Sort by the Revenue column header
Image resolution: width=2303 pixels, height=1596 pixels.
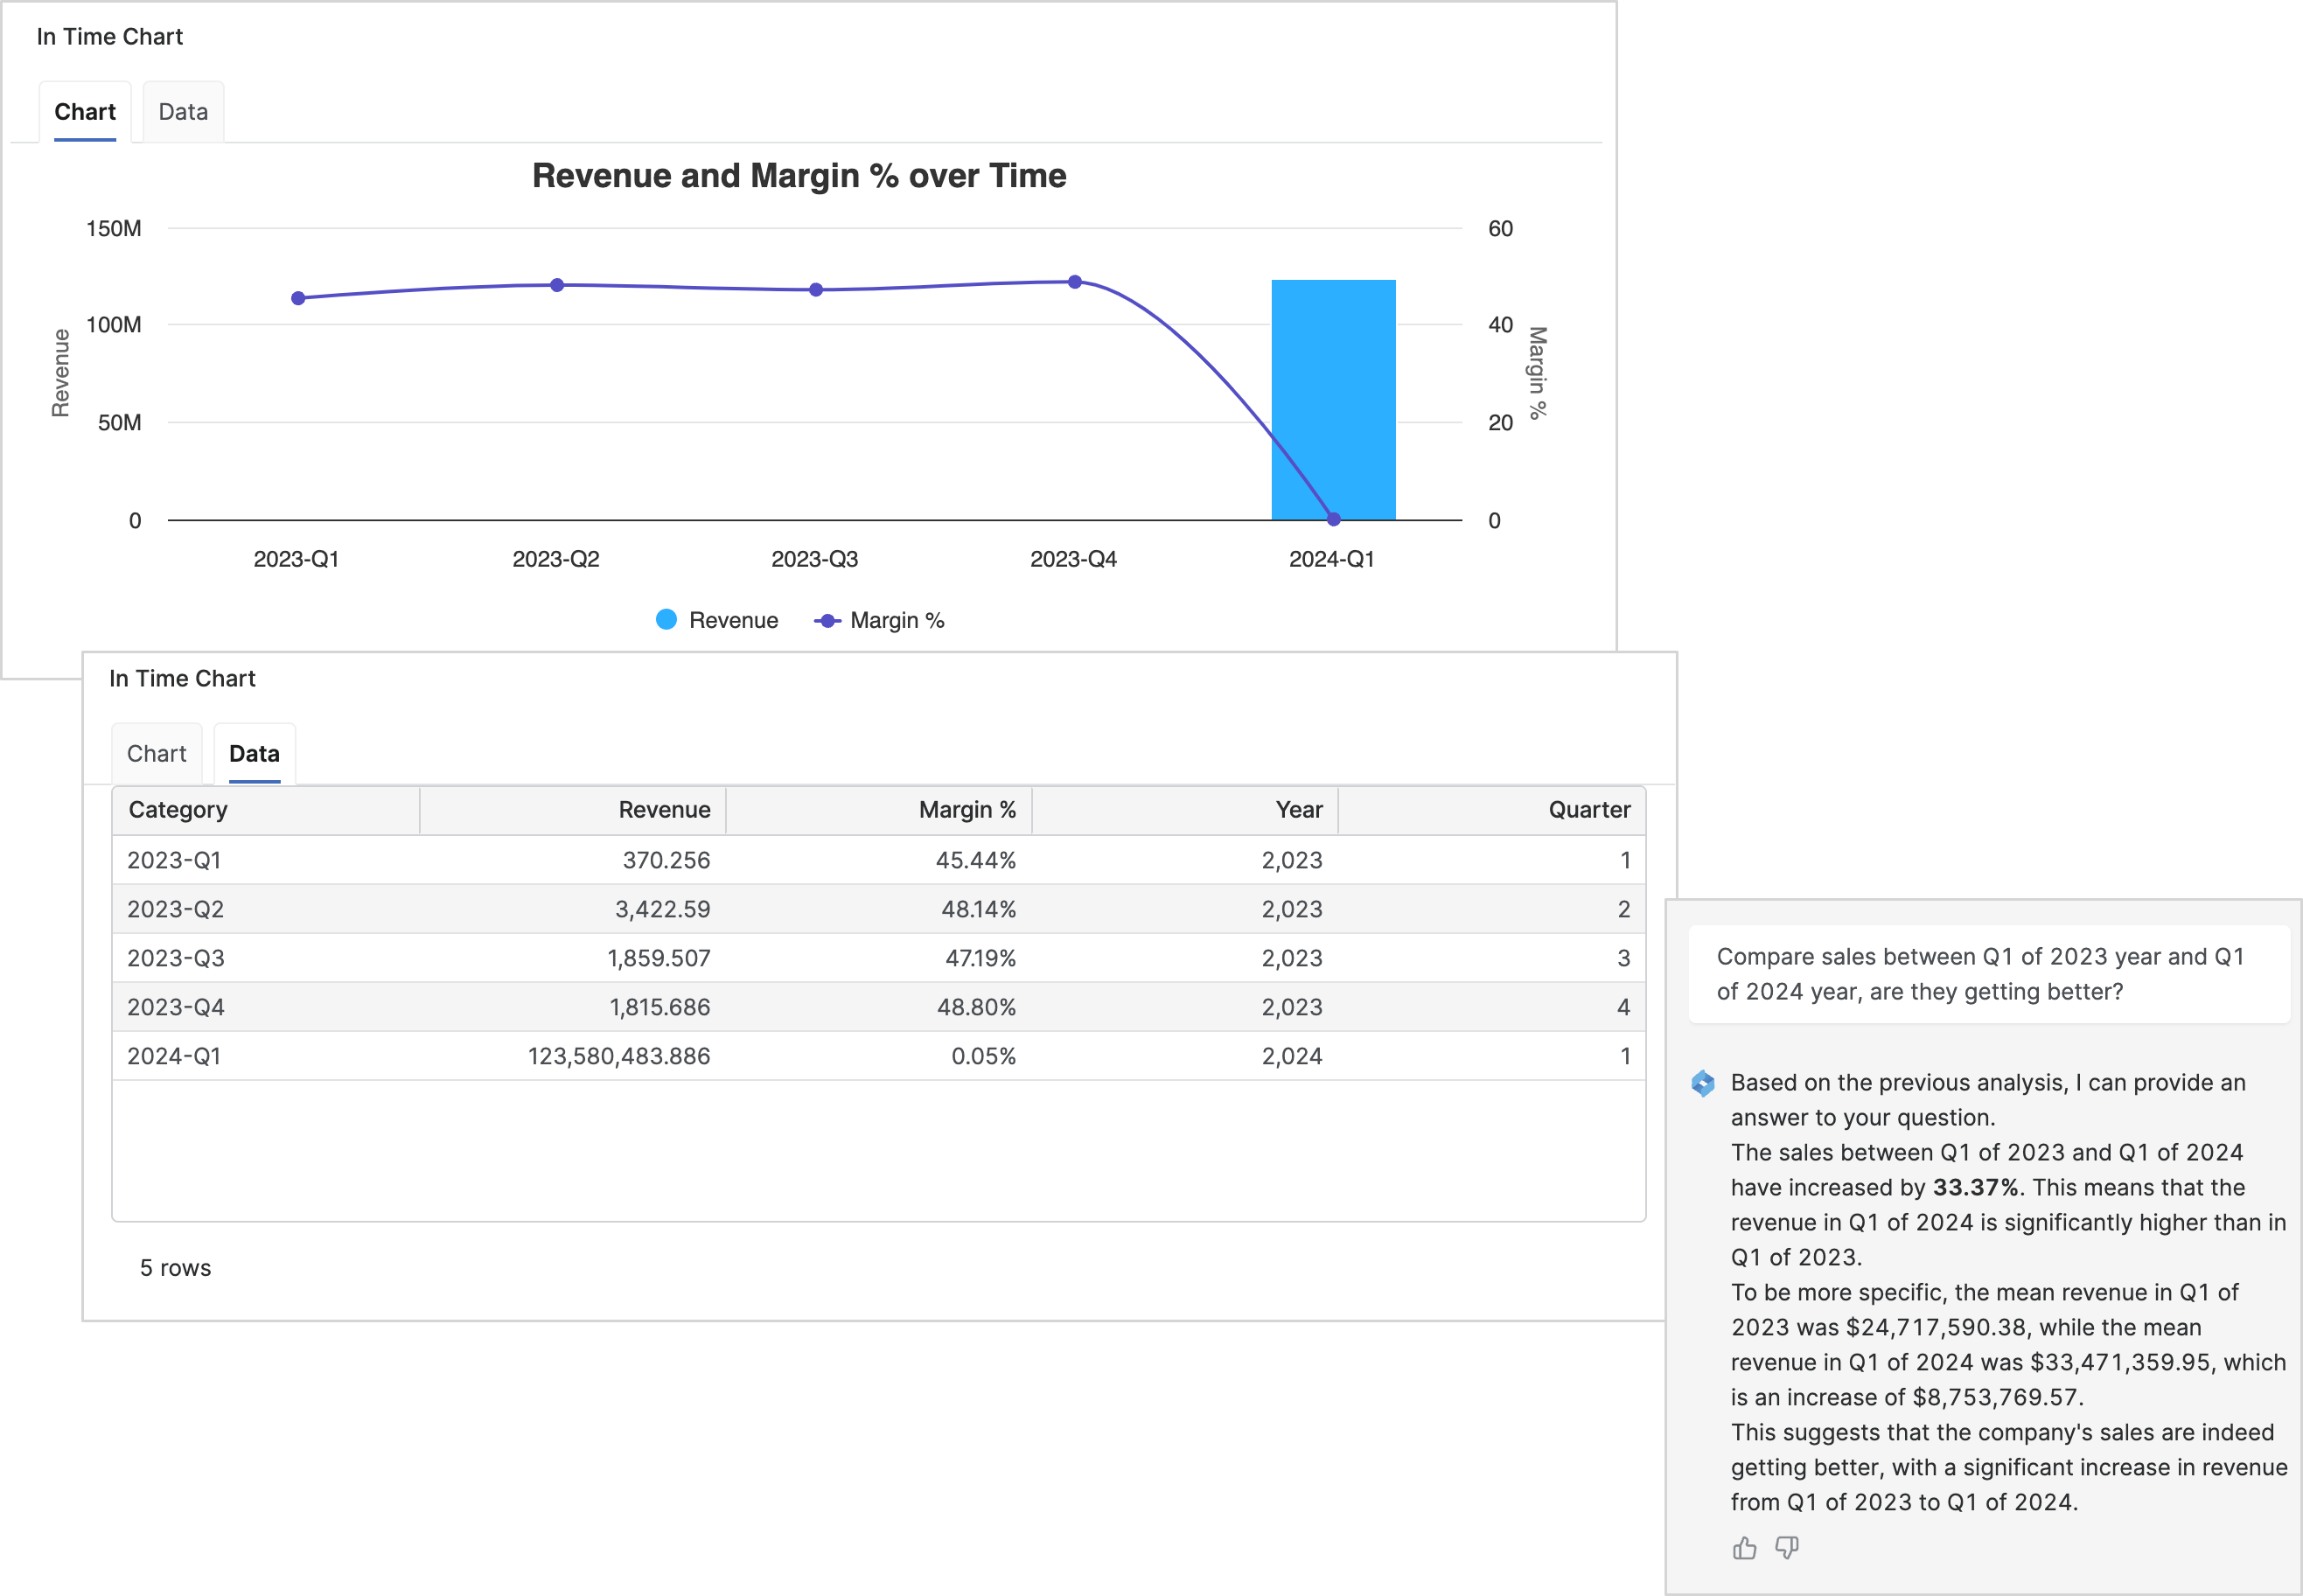coord(664,810)
